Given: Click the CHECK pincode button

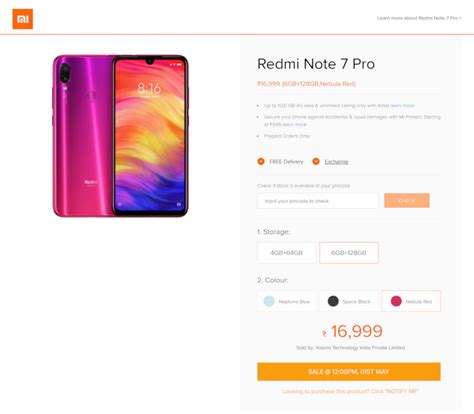Looking at the screenshot, I should coord(407,201).
